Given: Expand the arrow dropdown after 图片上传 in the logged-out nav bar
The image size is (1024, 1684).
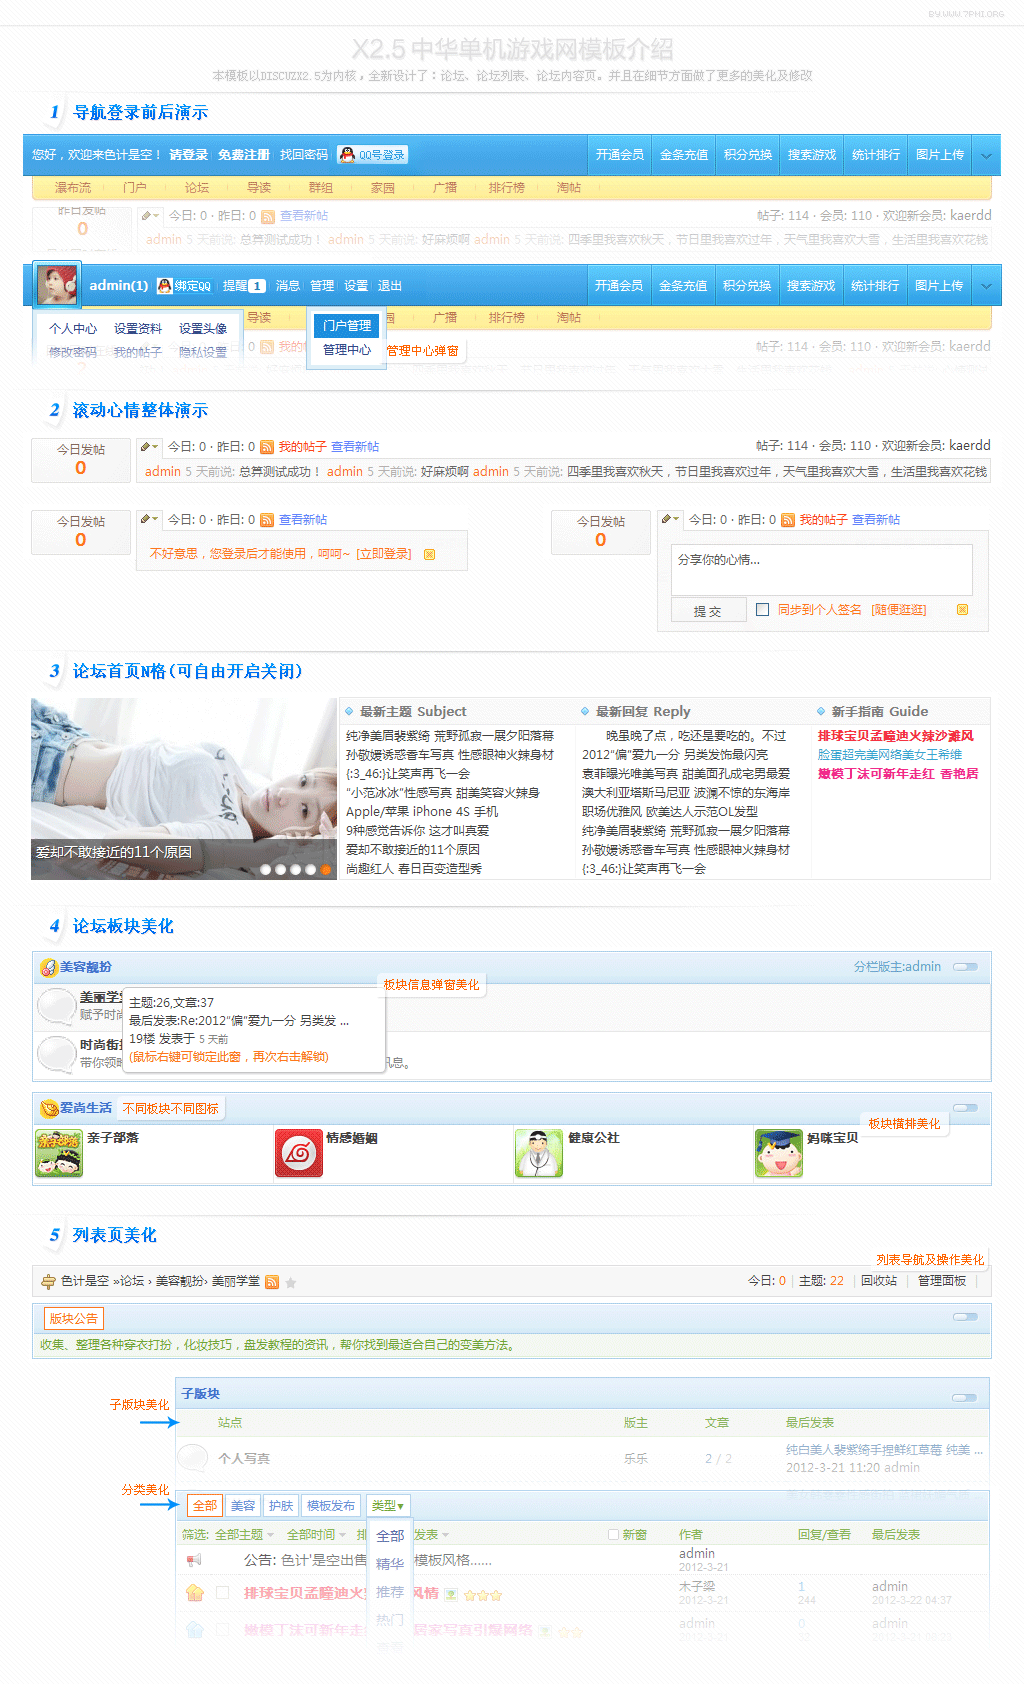Looking at the screenshot, I should point(986,155).
